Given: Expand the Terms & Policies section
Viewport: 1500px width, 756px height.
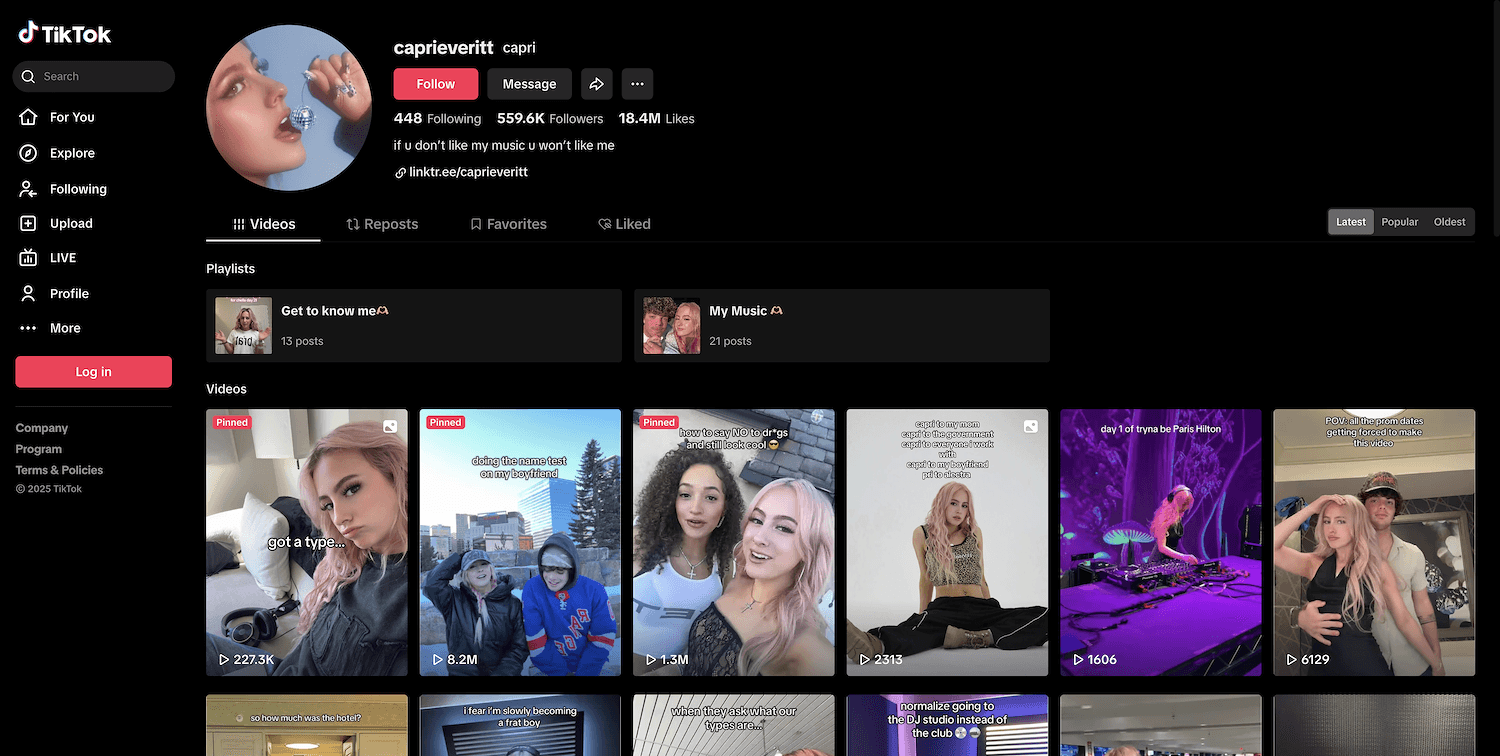Looking at the screenshot, I should [59, 470].
